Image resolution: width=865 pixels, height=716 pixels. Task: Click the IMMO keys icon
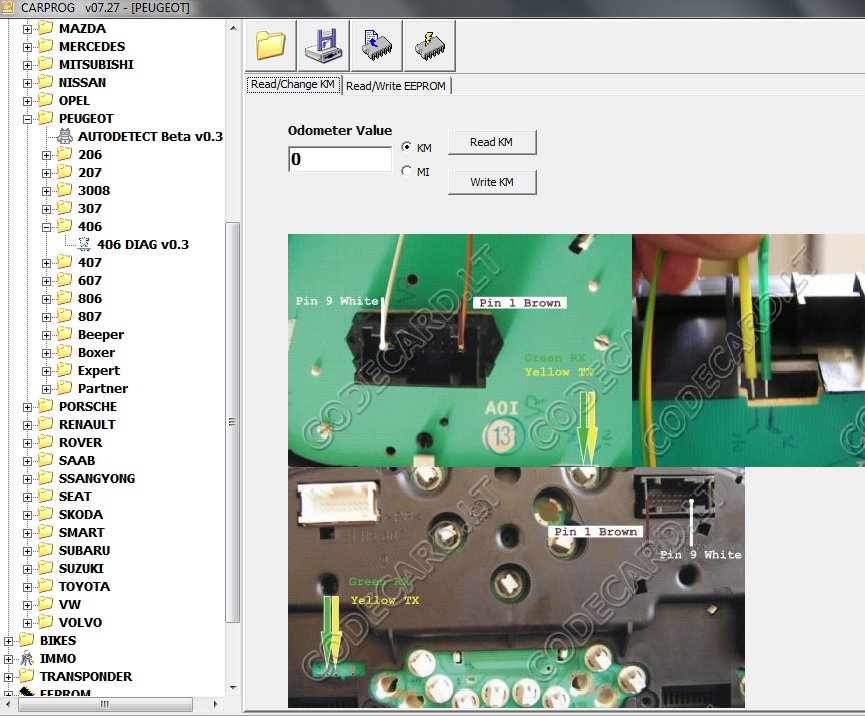tap(27, 659)
